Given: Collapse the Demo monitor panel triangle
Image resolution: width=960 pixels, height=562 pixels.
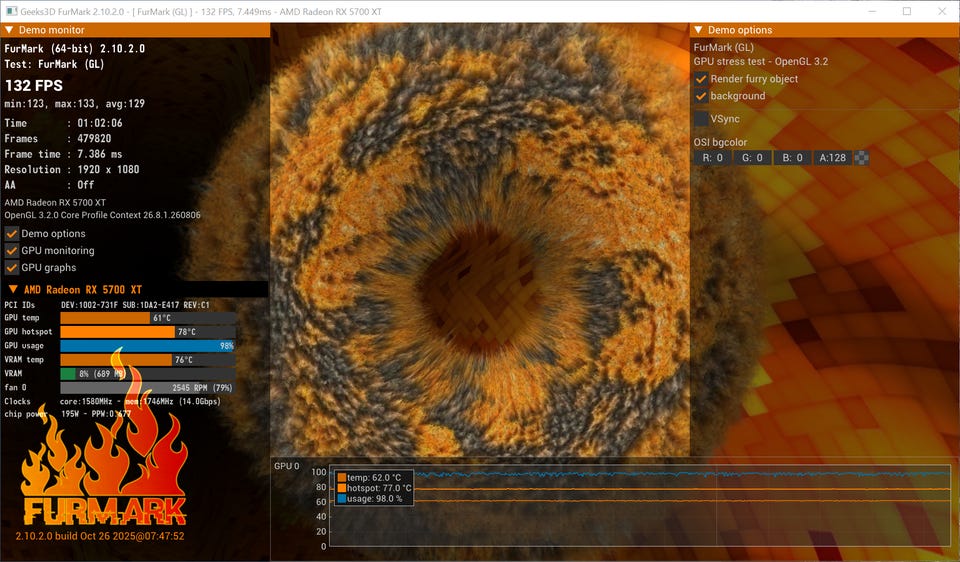Looking at the screenshot, I should (9, 30).
